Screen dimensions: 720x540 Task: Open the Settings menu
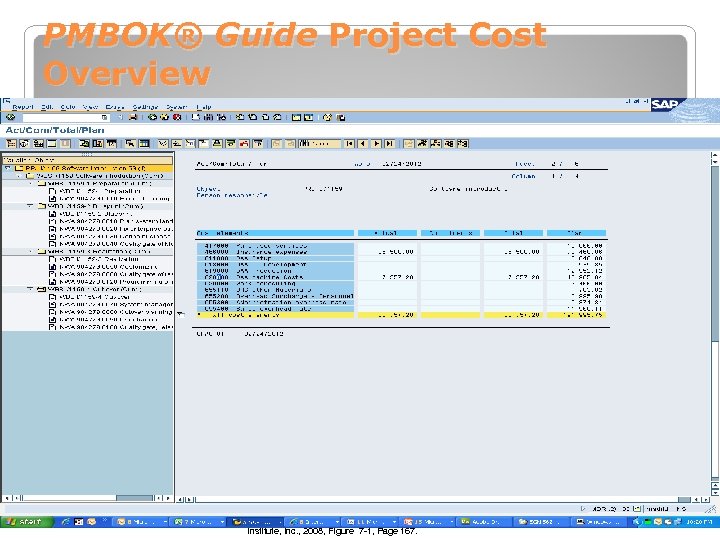145,107
